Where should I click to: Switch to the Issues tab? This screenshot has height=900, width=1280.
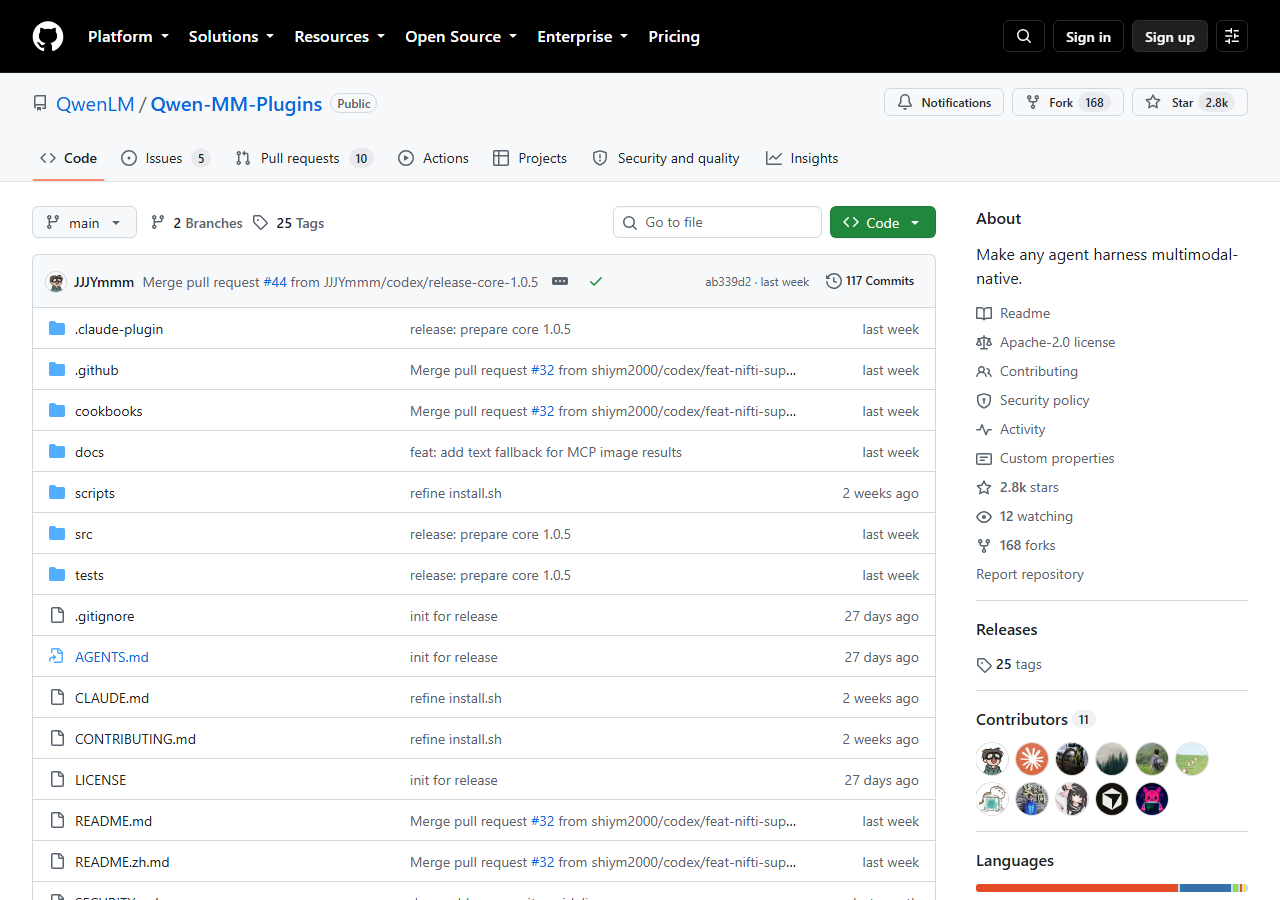(x=165, y=158)
